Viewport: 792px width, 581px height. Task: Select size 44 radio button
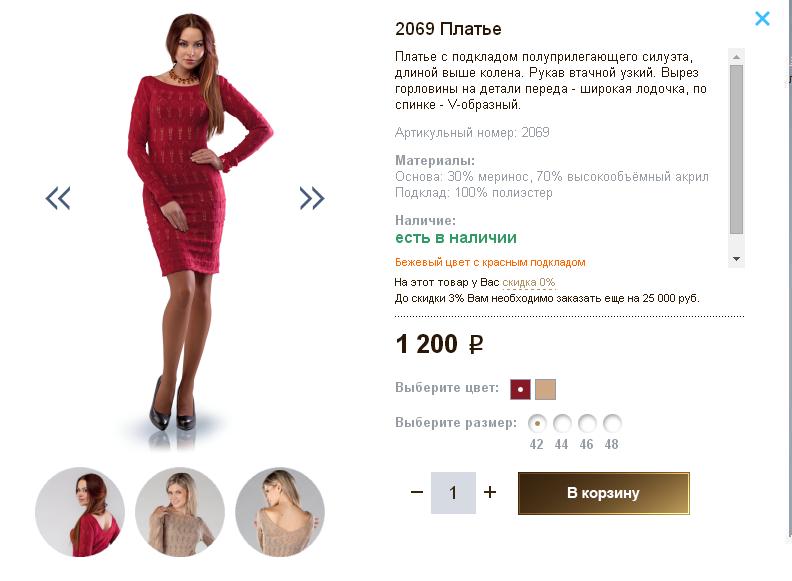click(x=562, y=423)
